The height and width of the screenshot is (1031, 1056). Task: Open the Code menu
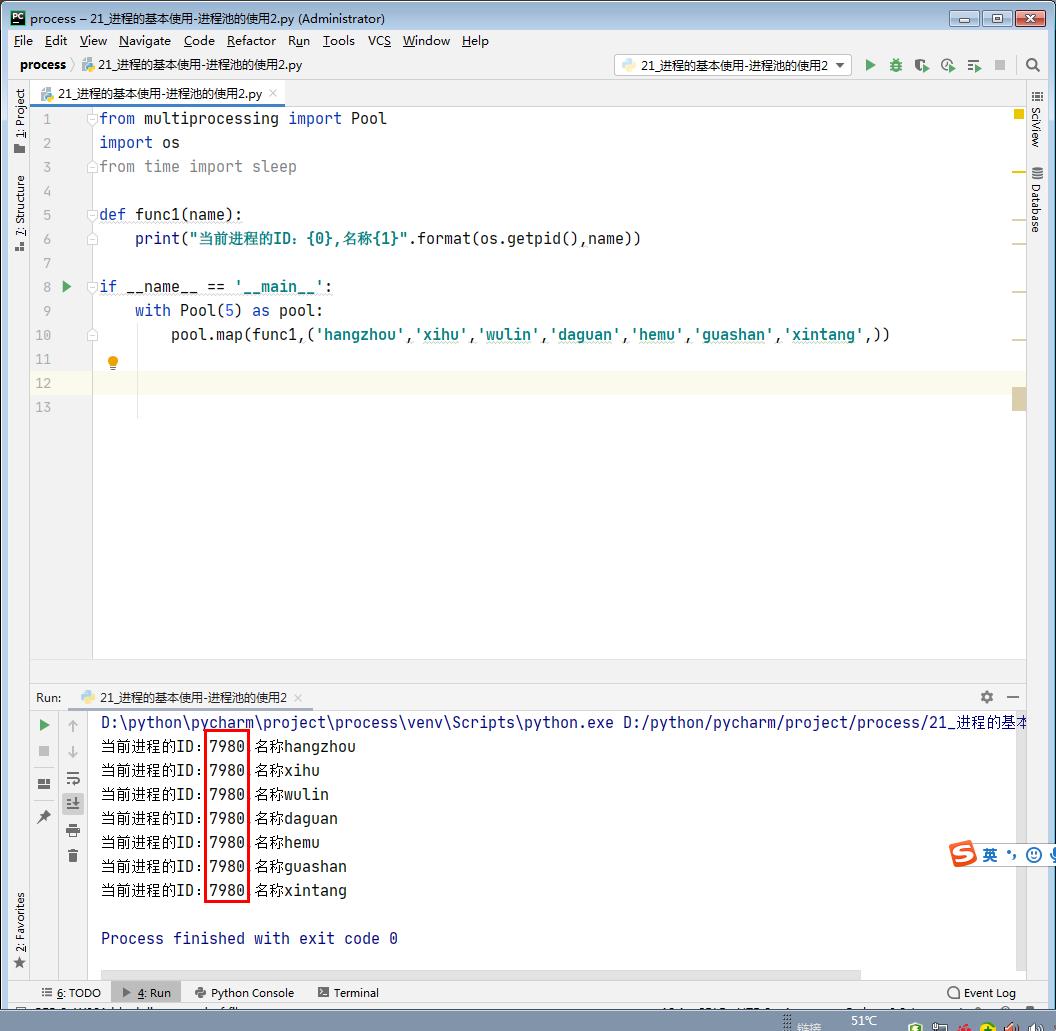[x=199, y=41]
